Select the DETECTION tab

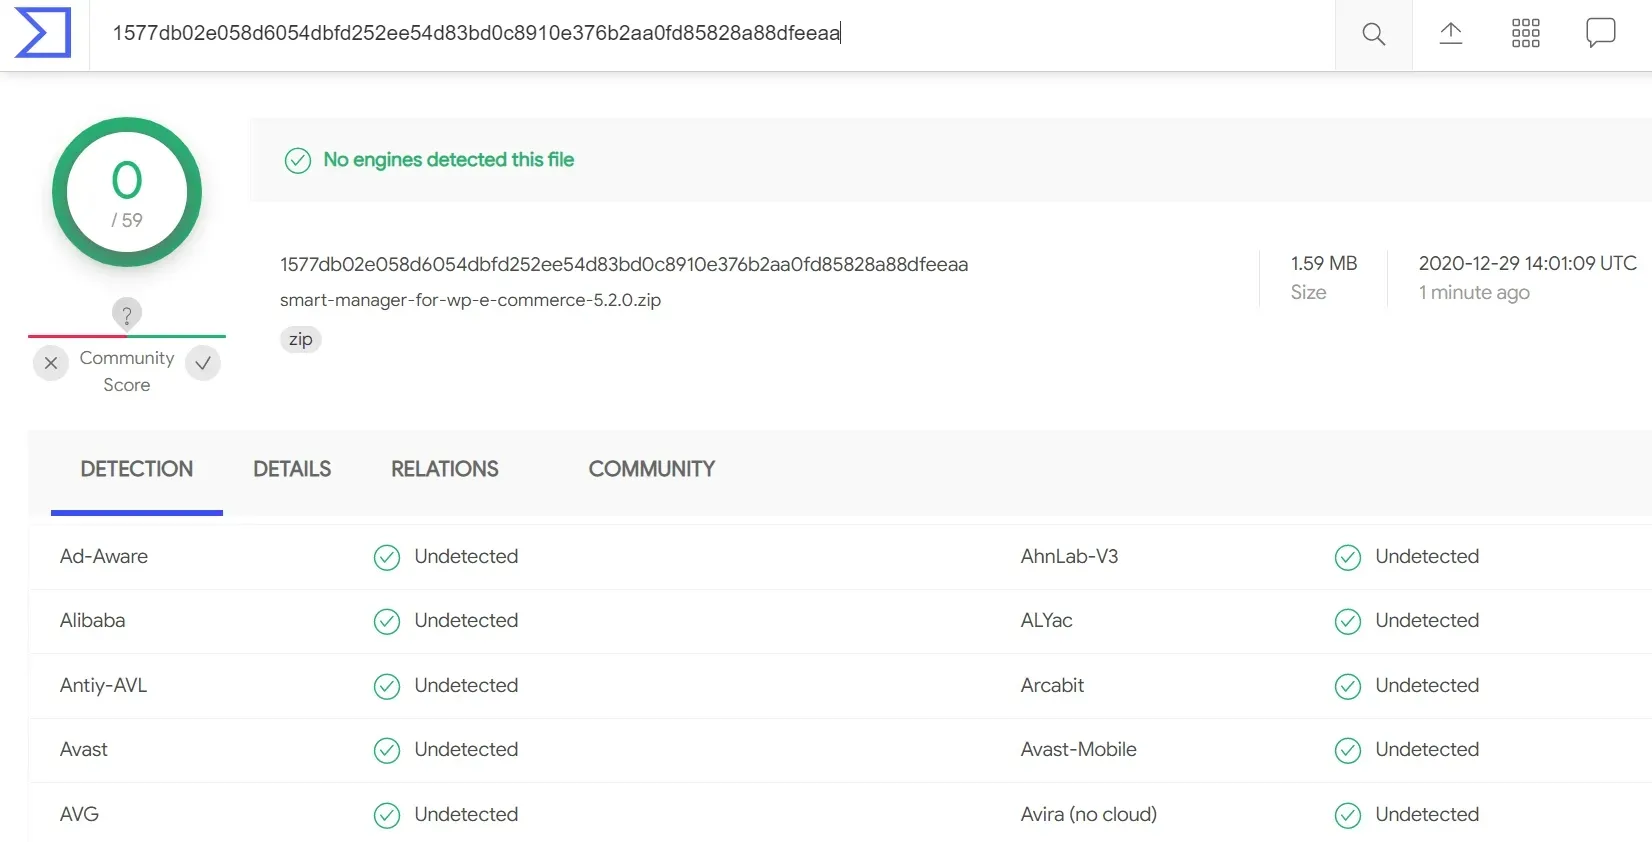coord(137,469)
